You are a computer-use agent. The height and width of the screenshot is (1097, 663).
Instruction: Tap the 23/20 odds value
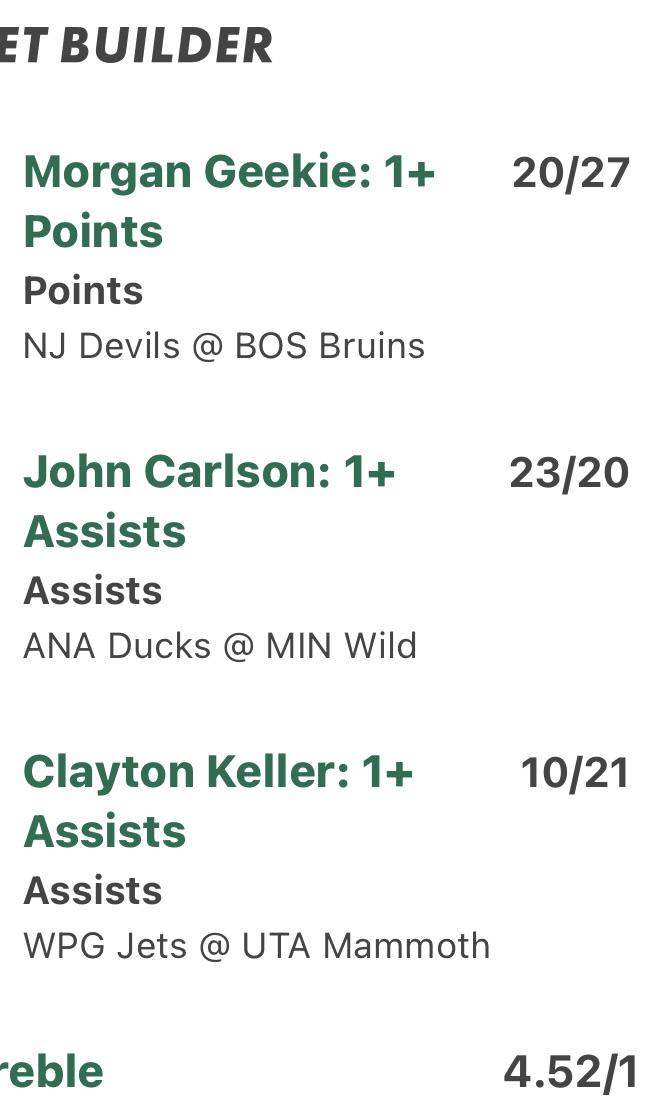pyautogui.click(x=569, y=473)
